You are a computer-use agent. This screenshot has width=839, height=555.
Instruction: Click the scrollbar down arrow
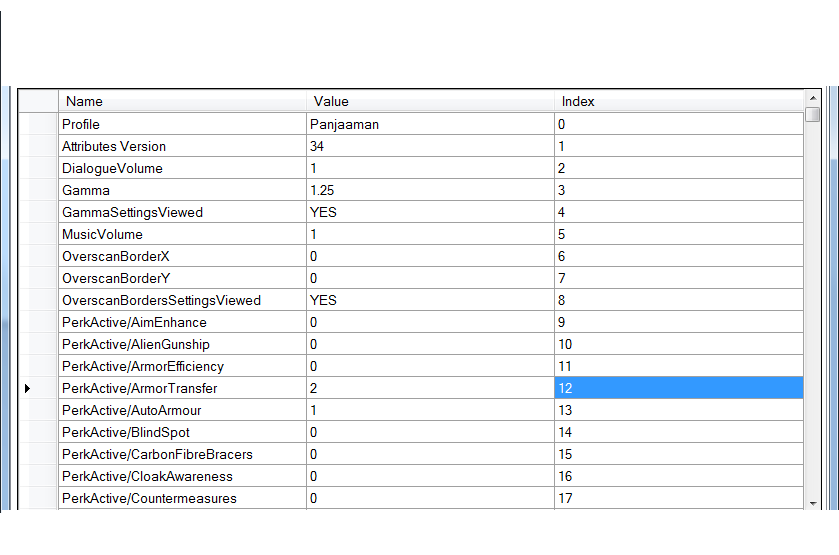point(812,502)
